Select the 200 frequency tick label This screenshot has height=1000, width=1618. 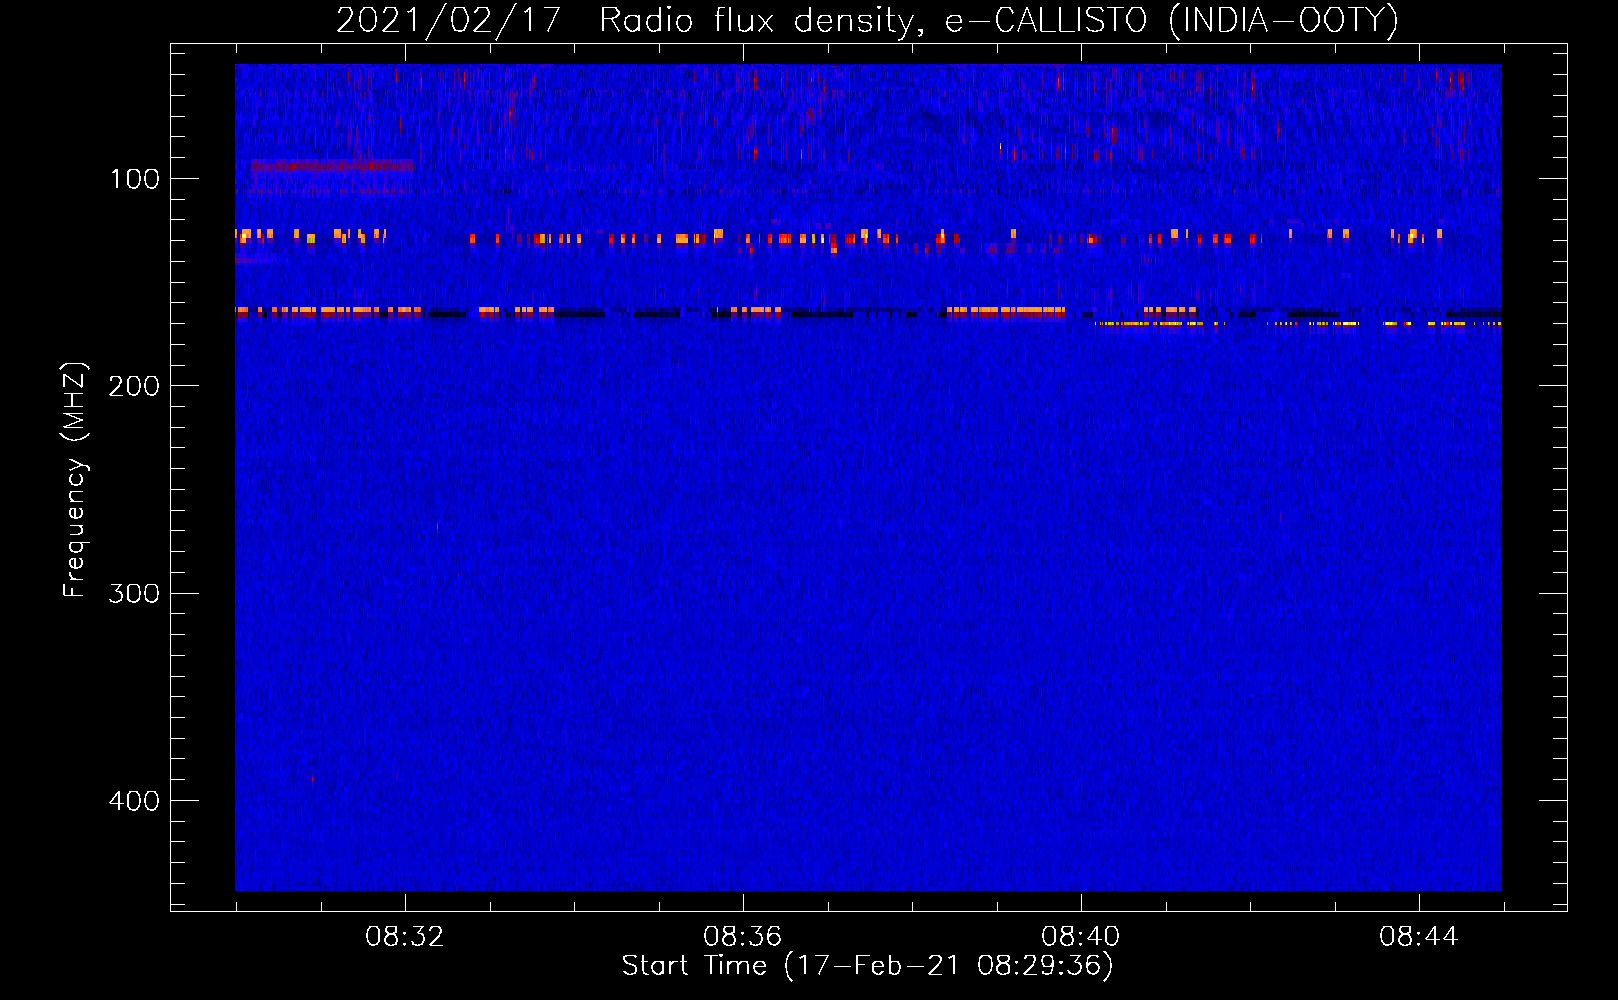134,386
